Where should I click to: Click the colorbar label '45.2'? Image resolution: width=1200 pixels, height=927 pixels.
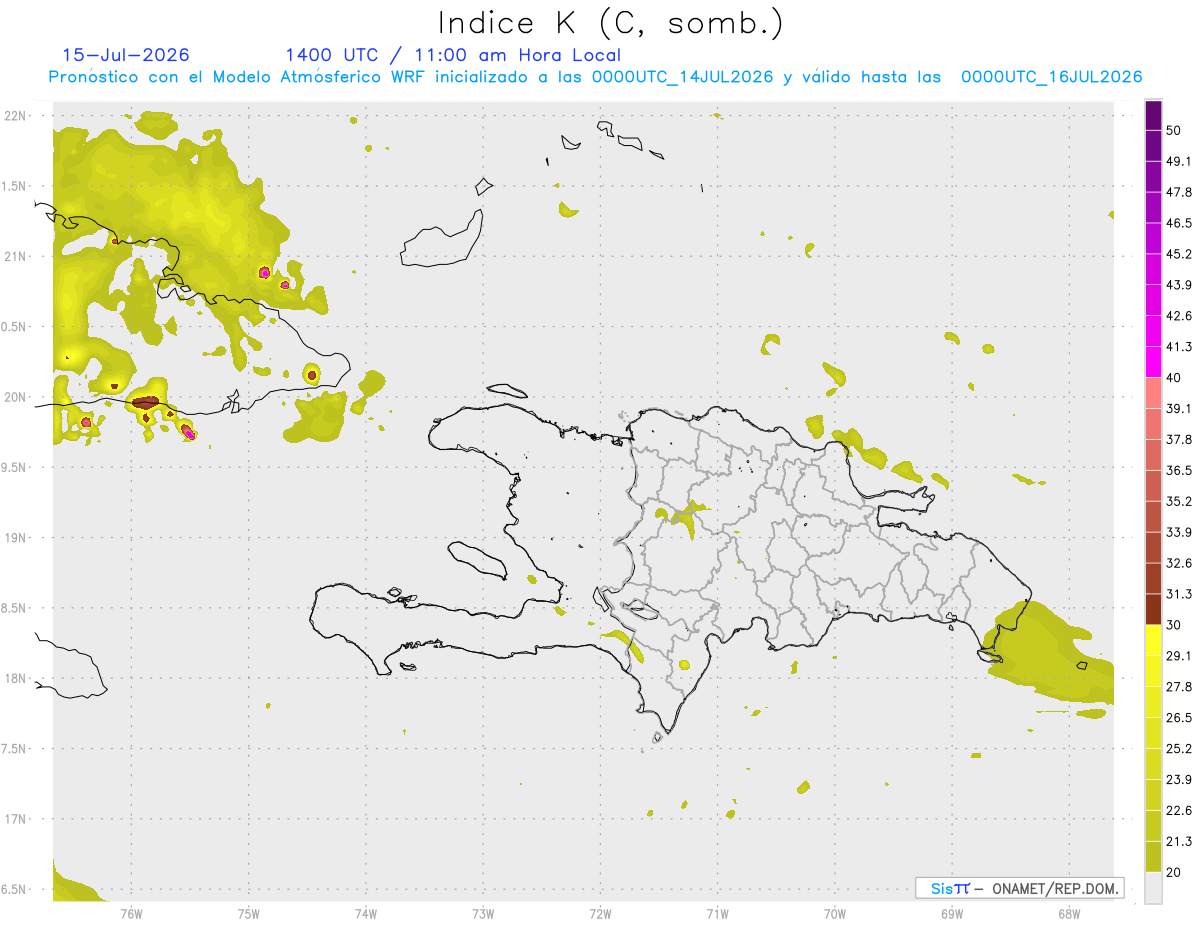1179,254
